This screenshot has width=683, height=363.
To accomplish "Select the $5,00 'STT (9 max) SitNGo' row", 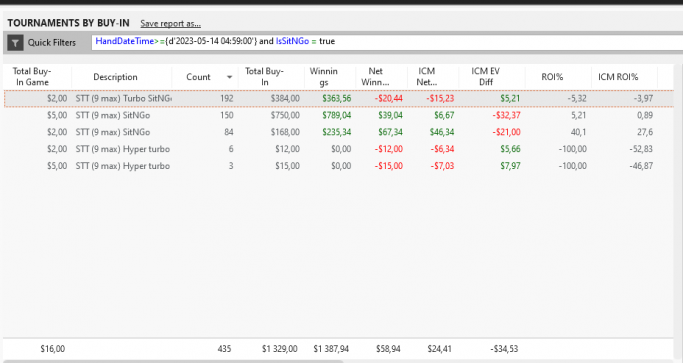I will 339,115.
